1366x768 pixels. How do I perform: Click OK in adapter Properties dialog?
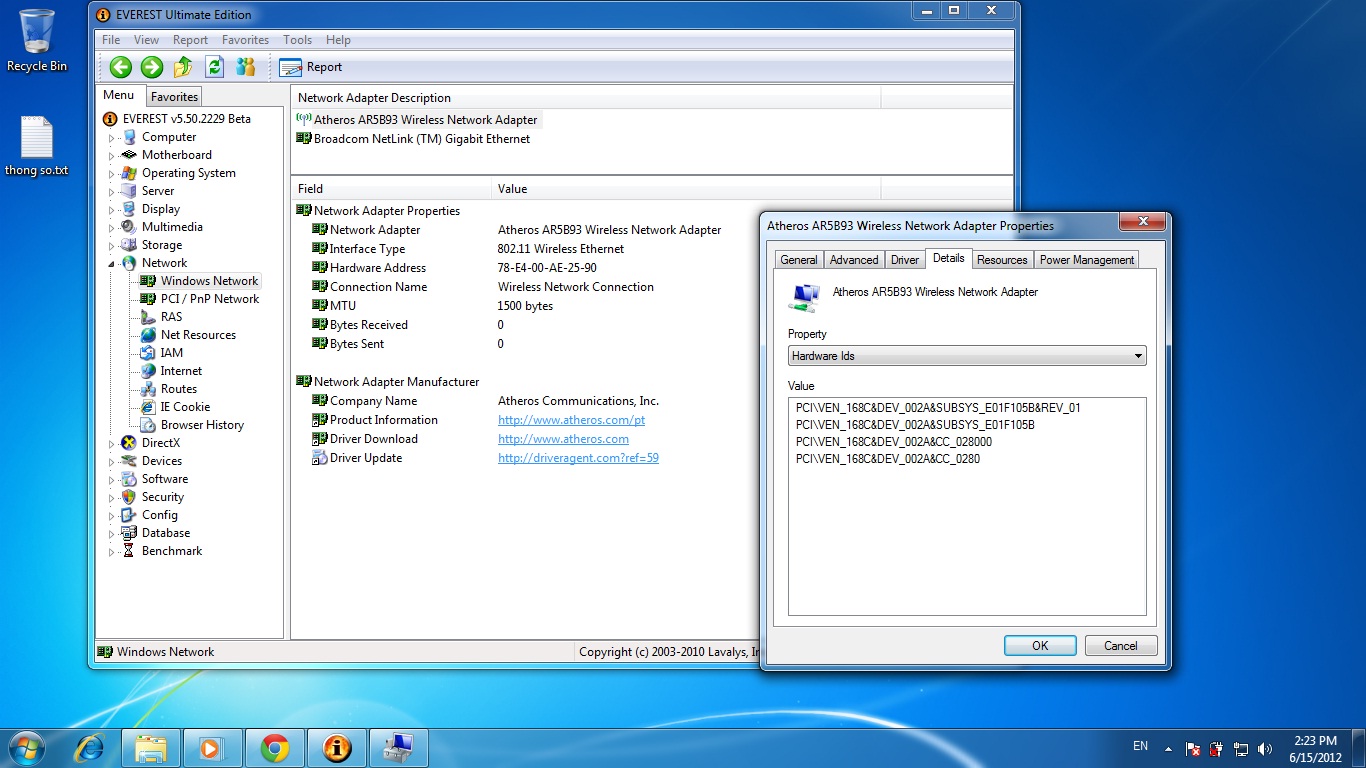(1040, 646)
